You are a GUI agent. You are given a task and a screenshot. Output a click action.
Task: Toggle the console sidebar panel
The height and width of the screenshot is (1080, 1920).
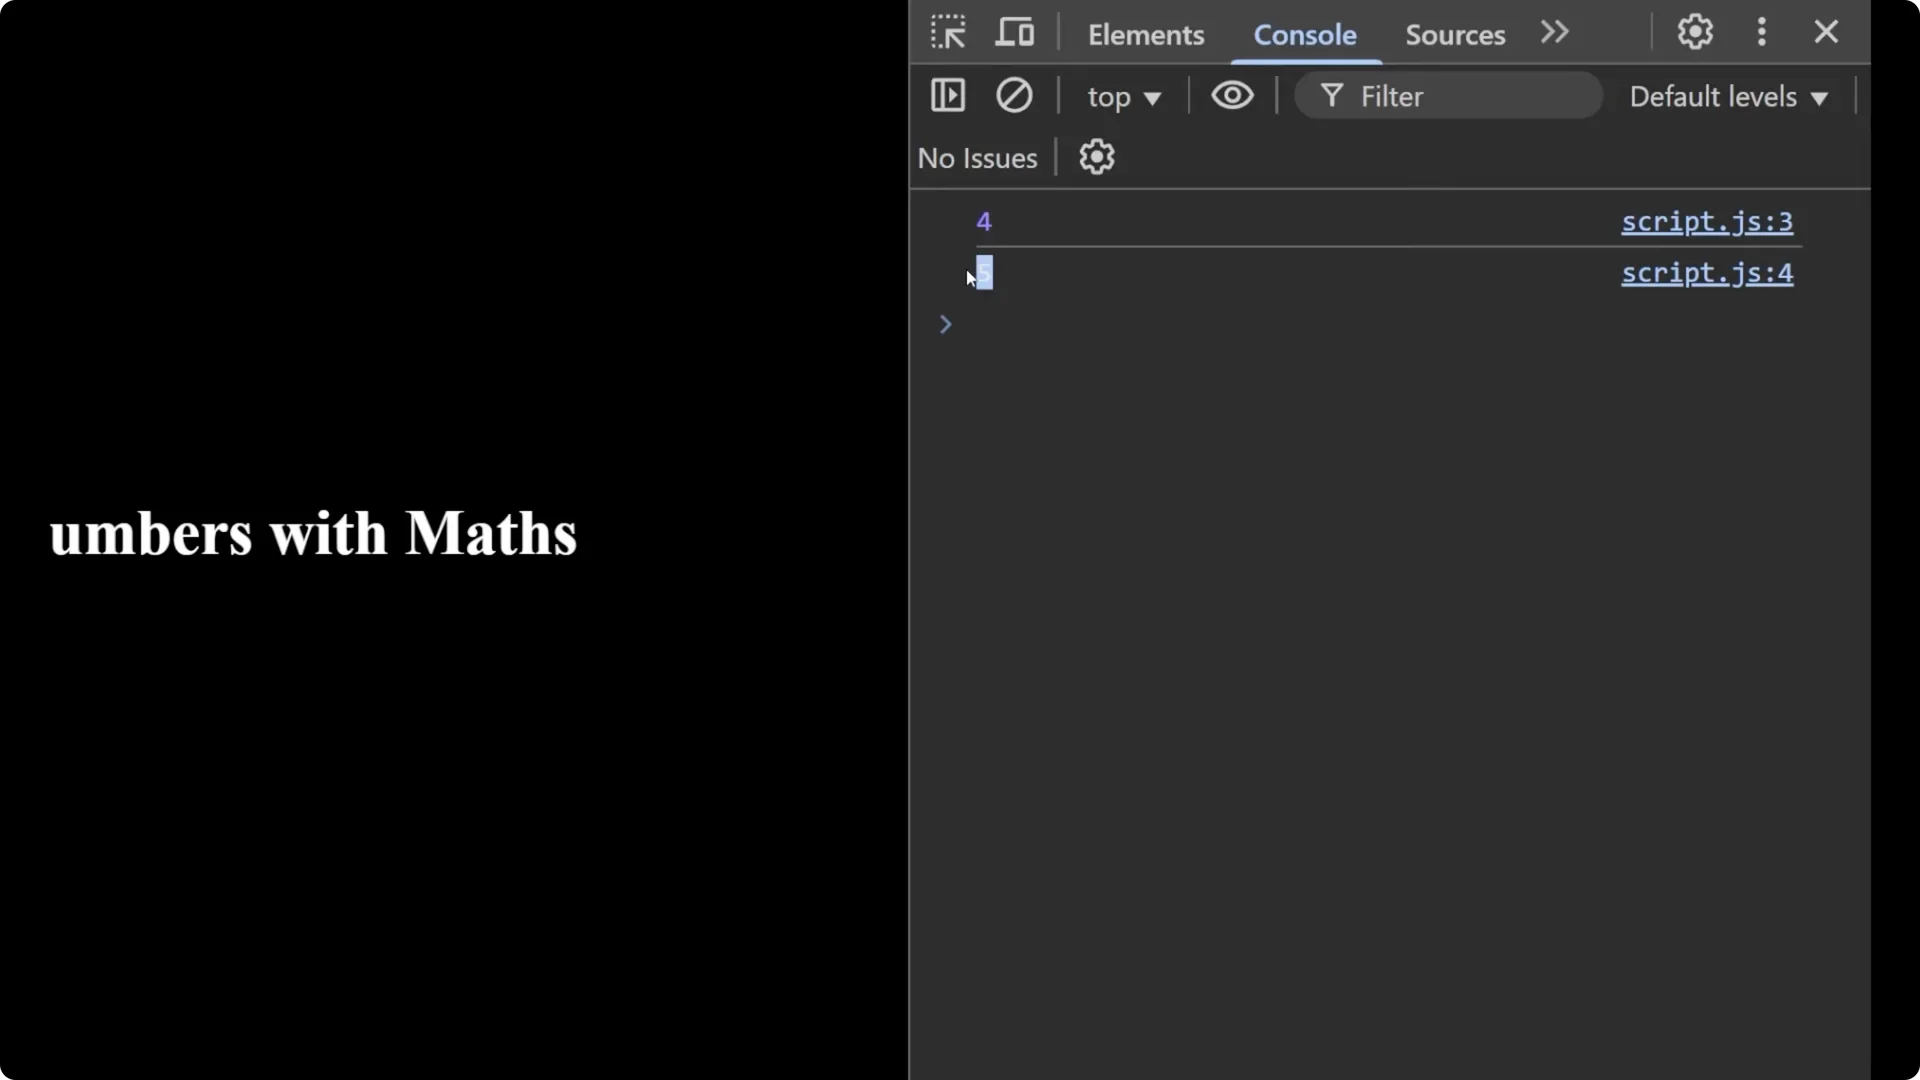click(x=947, y=95)
